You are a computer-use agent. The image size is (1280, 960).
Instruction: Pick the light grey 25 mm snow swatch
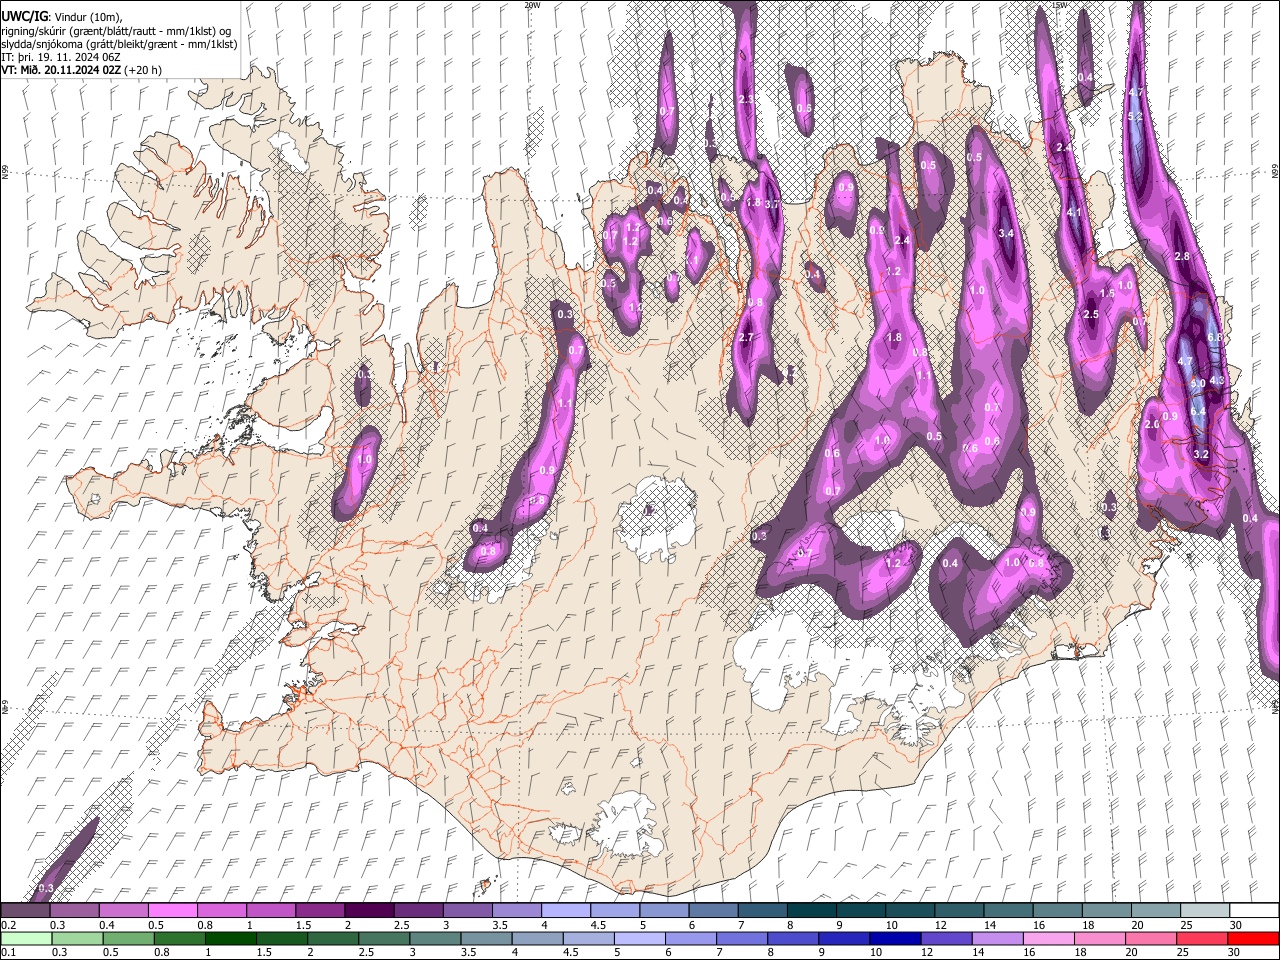point(1205,910)
